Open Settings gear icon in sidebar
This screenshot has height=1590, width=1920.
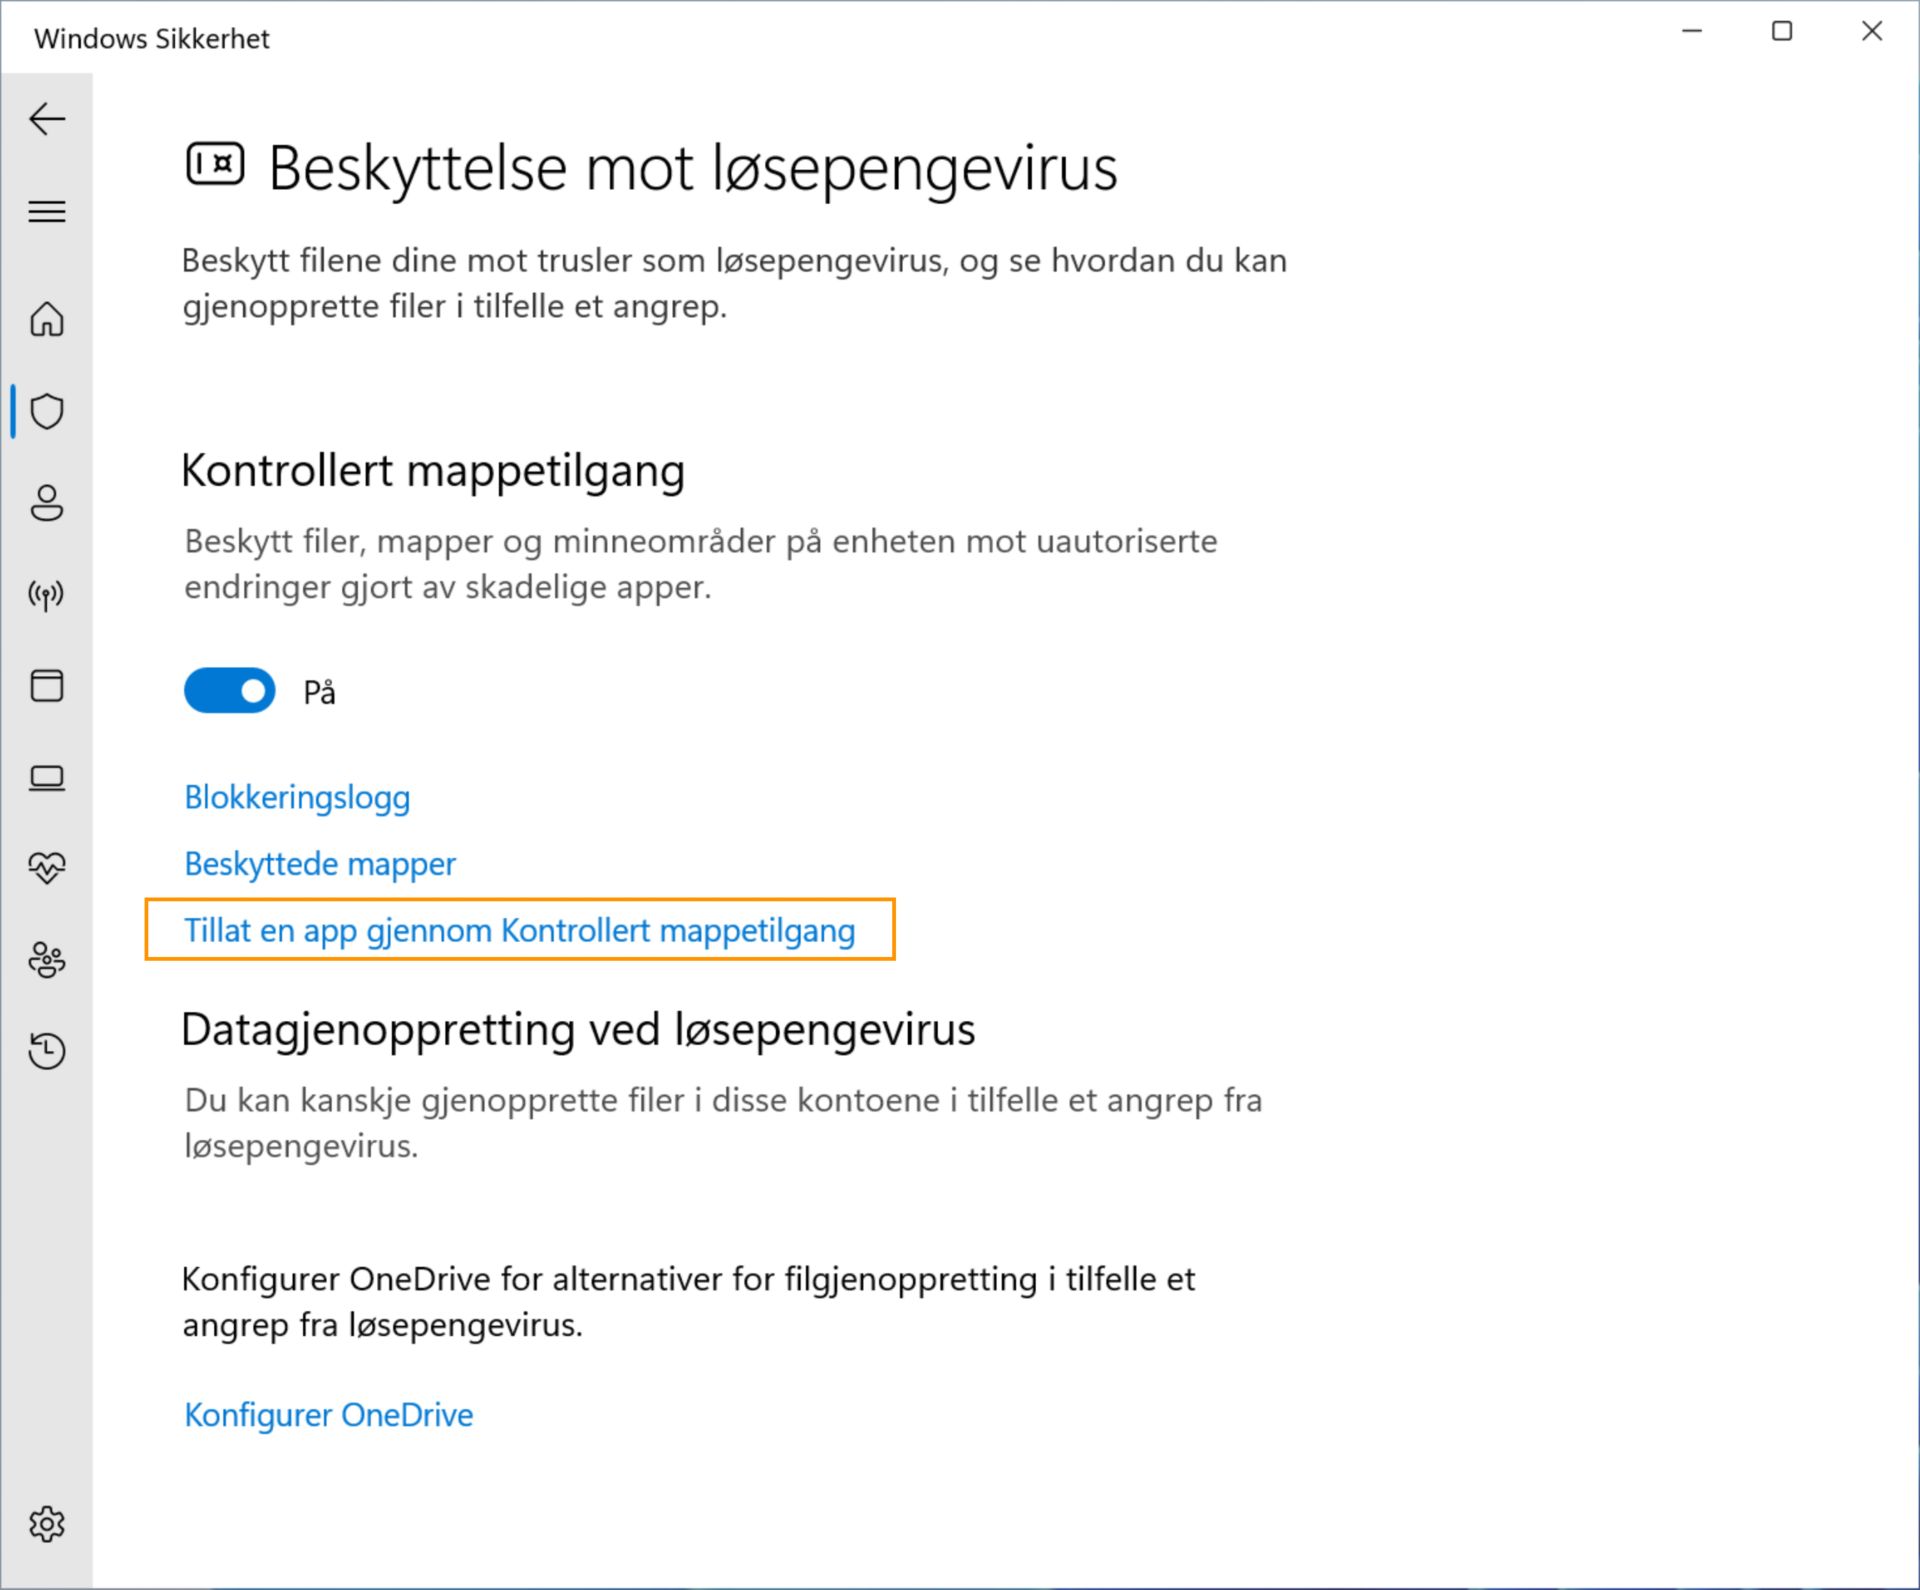(47, 1524)
